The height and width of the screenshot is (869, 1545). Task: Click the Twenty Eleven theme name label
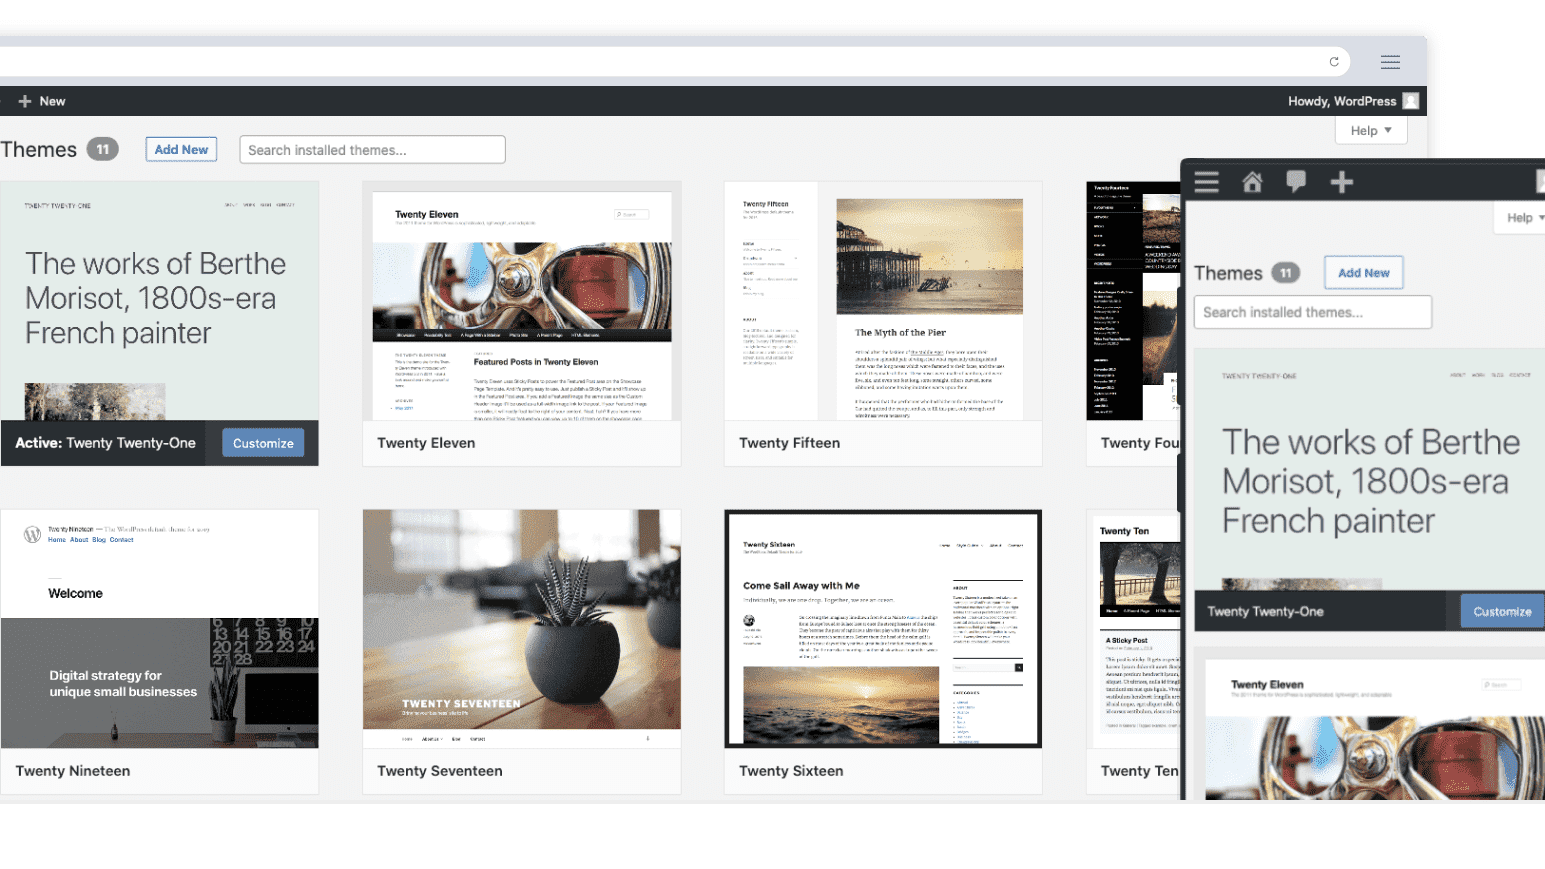(x=426, y=443)
